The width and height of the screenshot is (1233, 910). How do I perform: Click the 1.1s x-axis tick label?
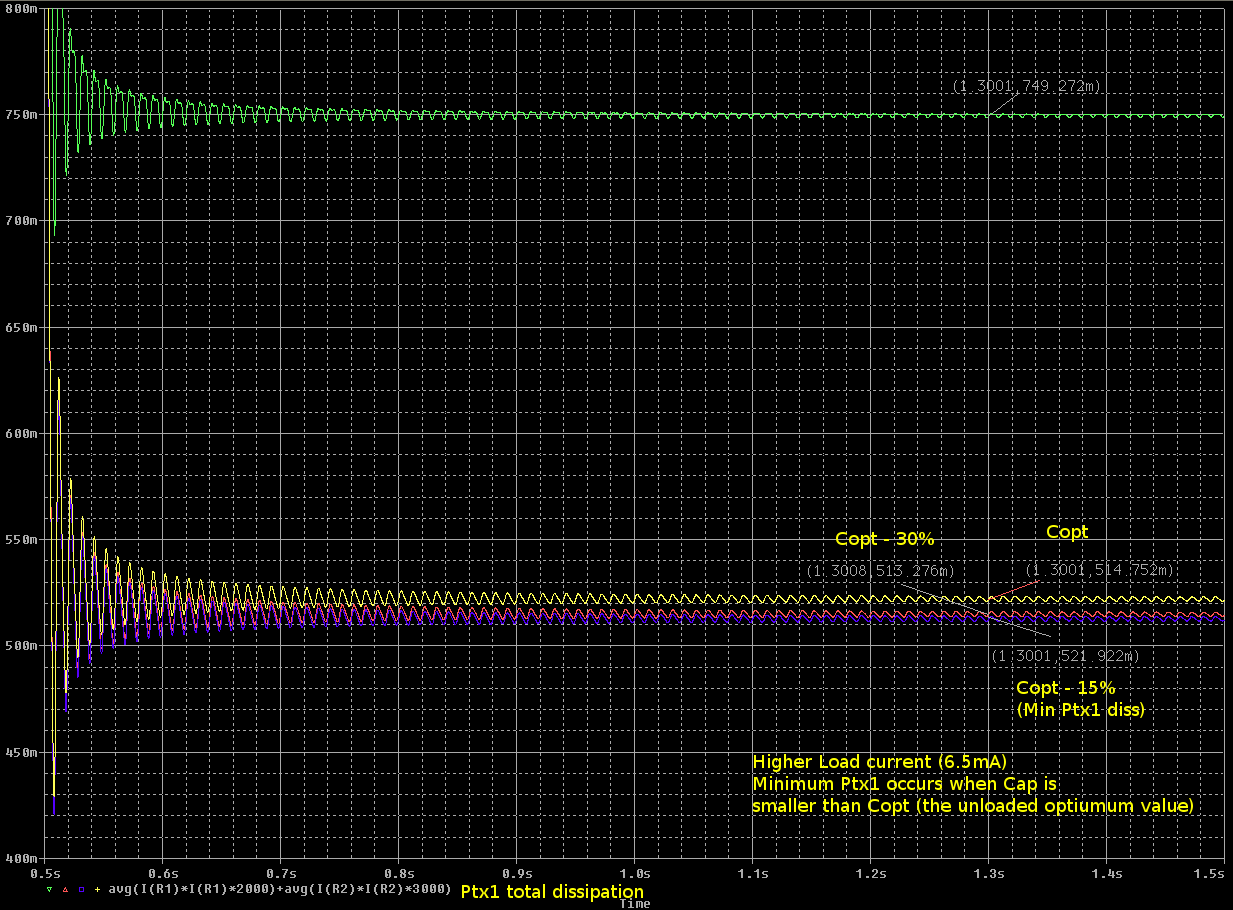click(753, 874)
